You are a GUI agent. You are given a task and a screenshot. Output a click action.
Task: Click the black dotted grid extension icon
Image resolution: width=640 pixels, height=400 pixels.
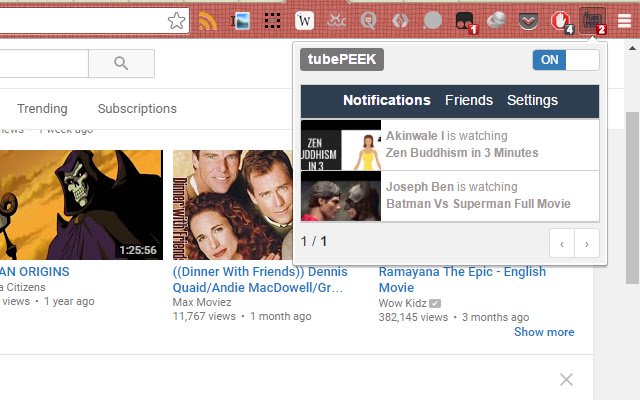click(x=272, y=20)
